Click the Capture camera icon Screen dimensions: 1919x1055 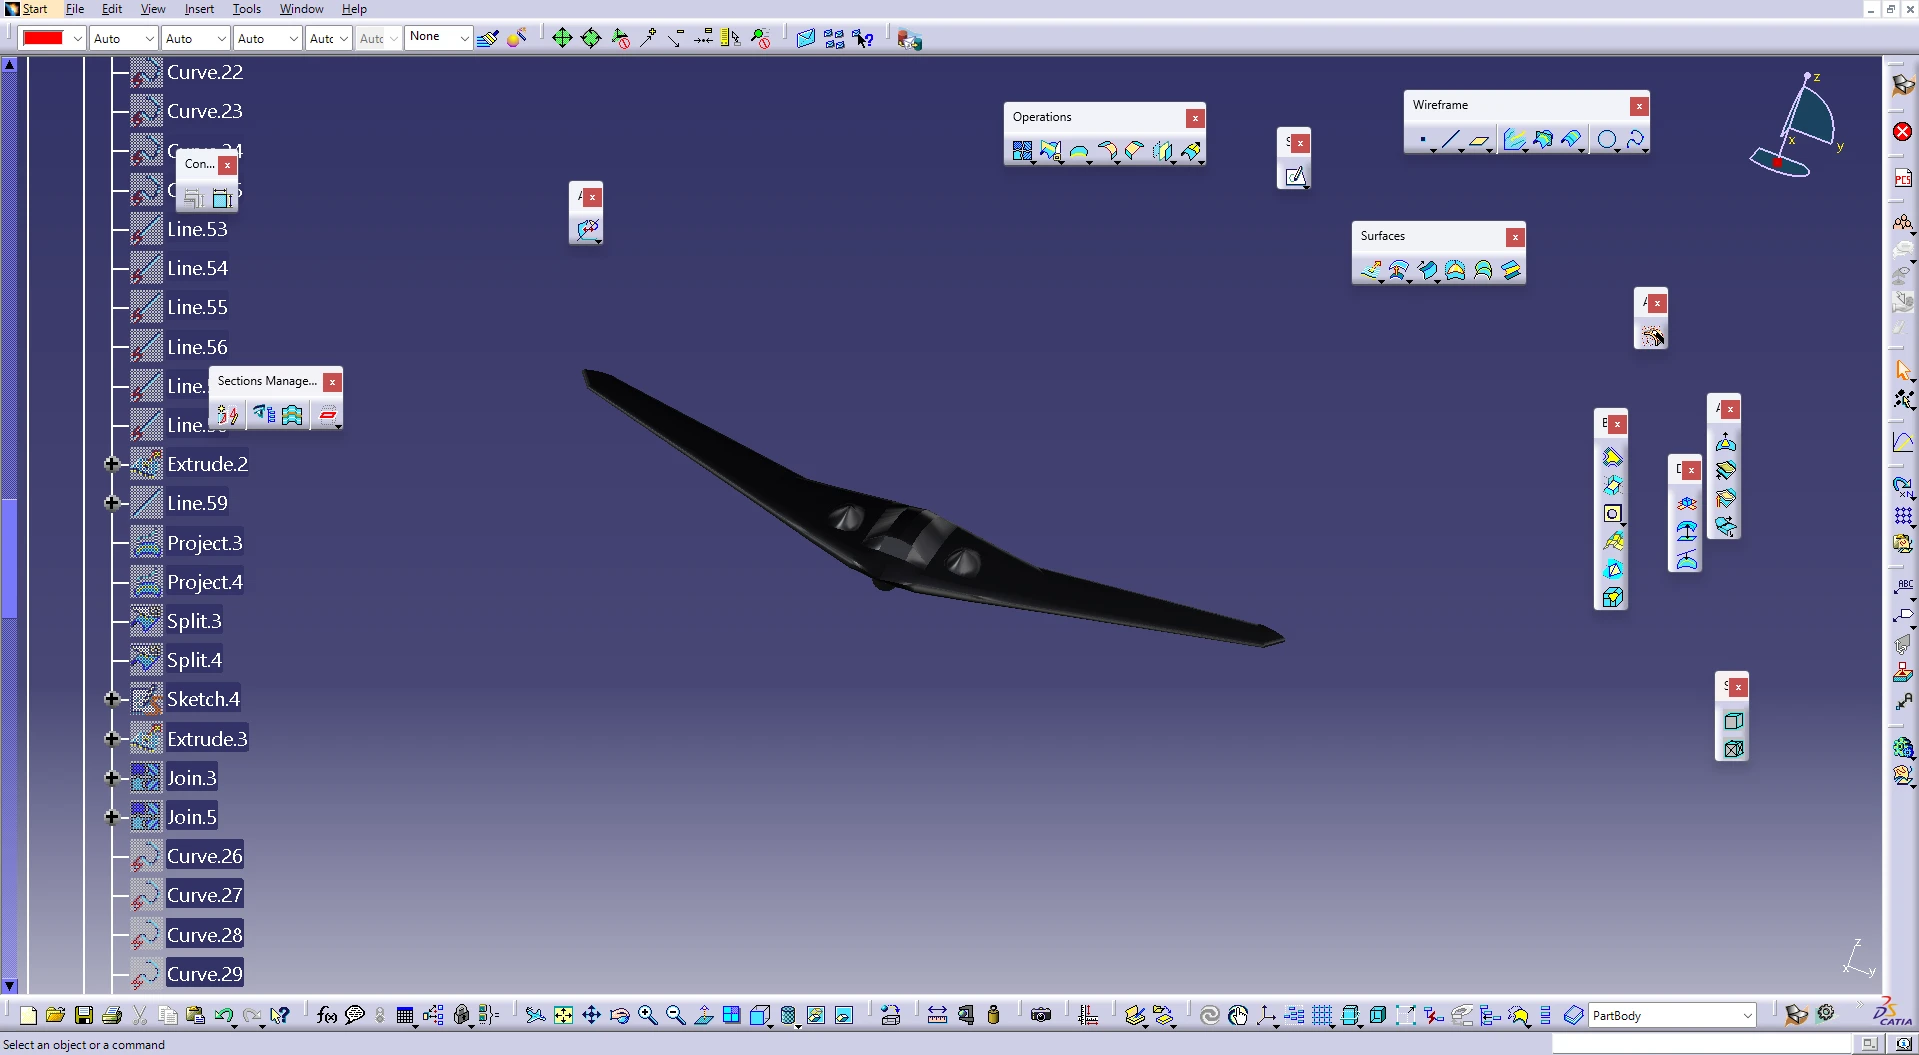pyautogui.click(x=1041, y=1016)
